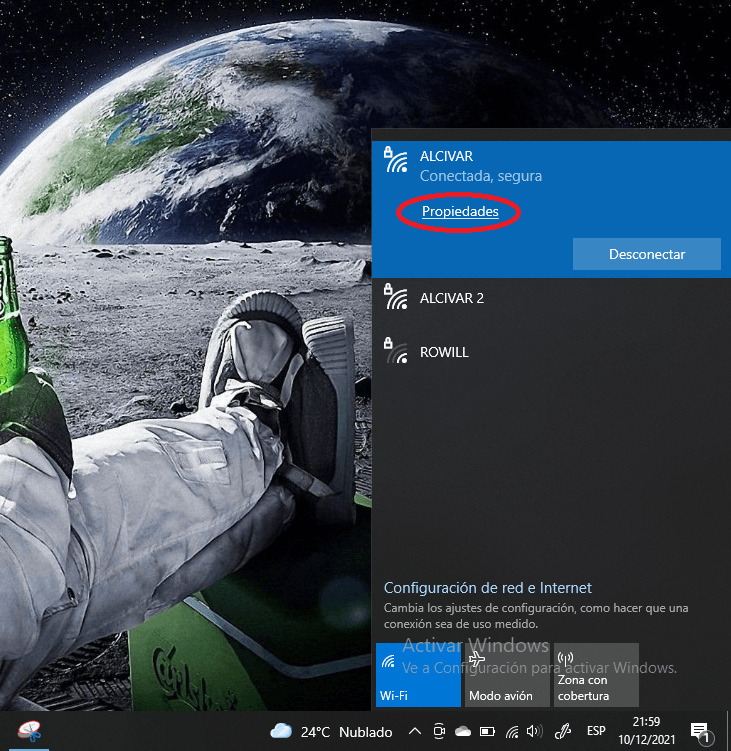This screenshot has height=751, width=731.
Task: Select the ROWILL wireless network
Action: (x=444, y=352)
